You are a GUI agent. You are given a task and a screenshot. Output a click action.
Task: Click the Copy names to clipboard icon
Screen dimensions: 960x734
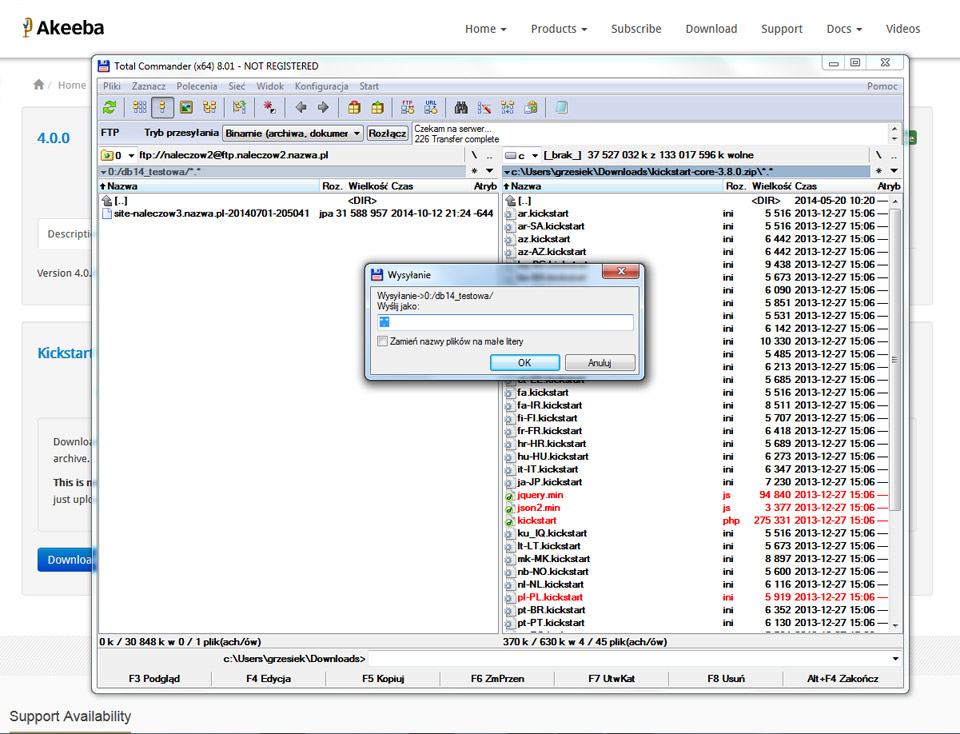tap(531, 108)
